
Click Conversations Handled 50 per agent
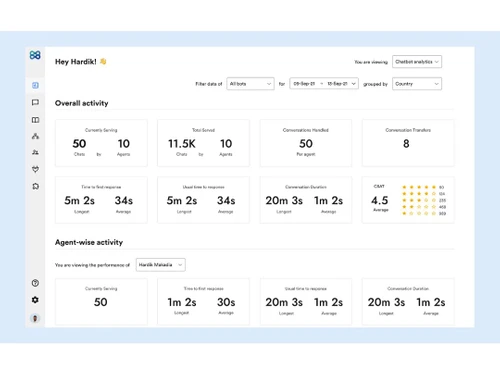click(306, 144)
